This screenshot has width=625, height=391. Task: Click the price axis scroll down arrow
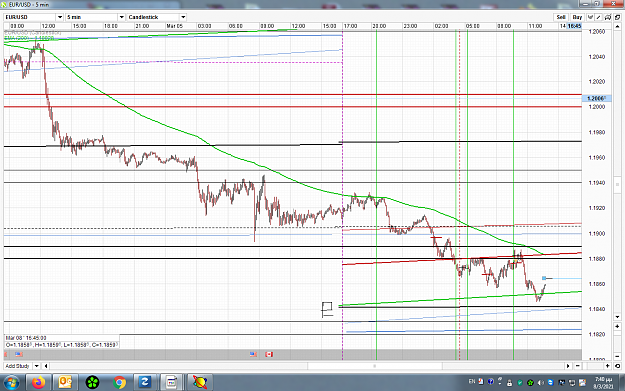(x=617, y=317)
